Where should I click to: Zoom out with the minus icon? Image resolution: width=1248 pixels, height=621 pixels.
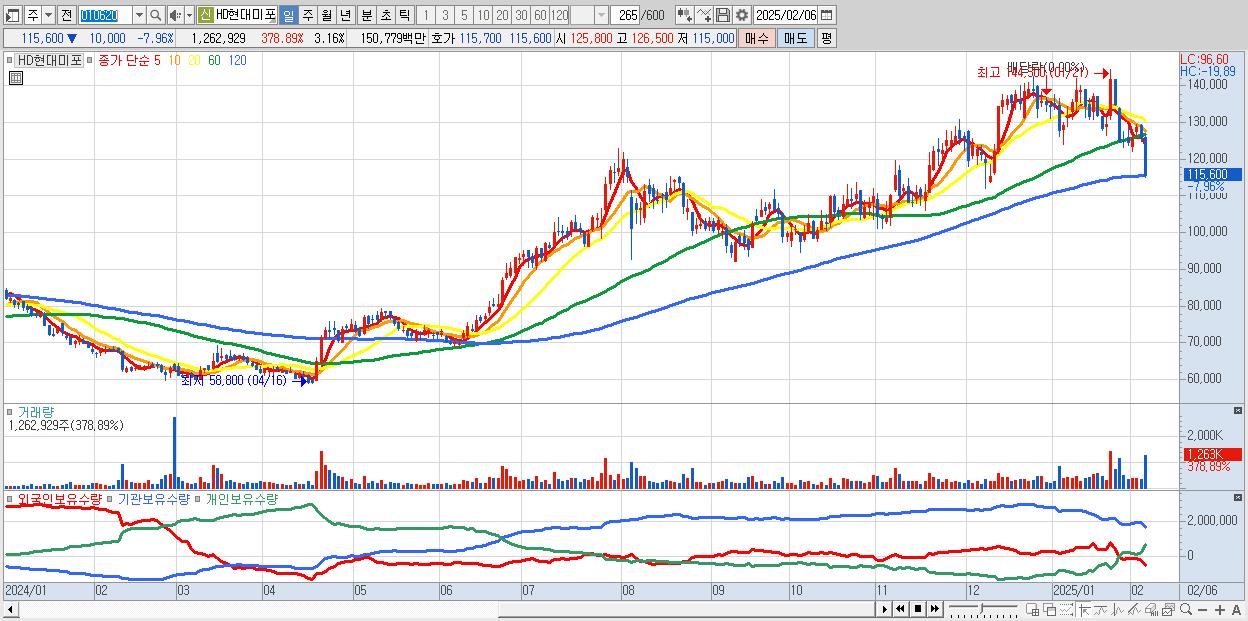1202,610
